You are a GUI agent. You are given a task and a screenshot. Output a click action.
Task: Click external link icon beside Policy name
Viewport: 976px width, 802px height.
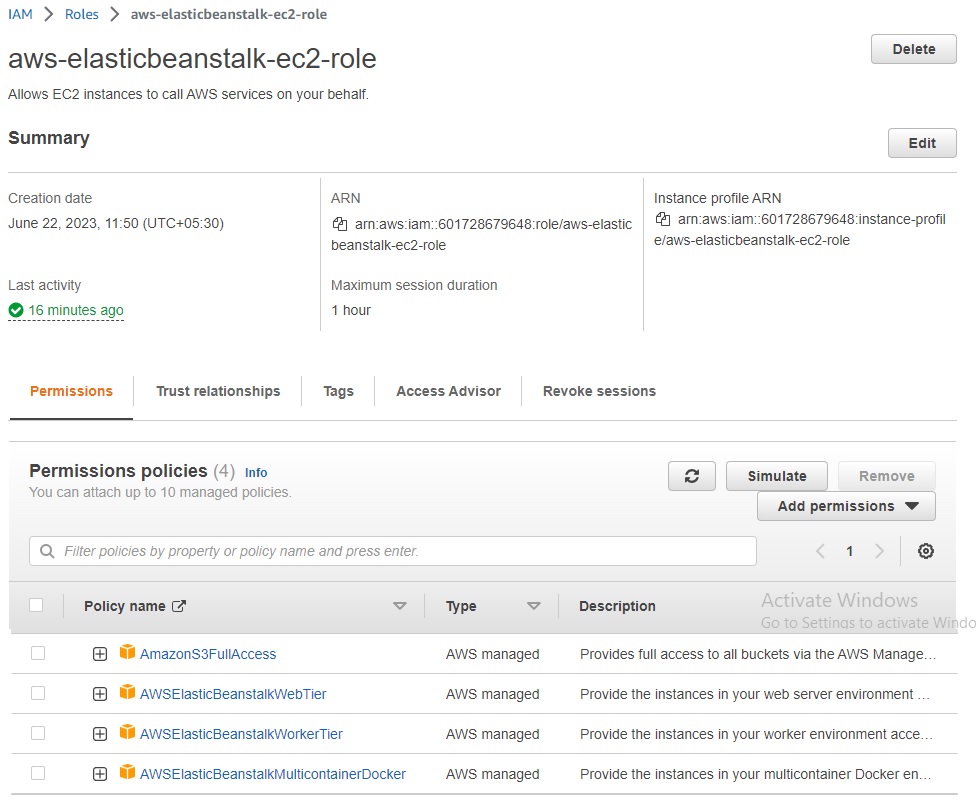[179, 606]
